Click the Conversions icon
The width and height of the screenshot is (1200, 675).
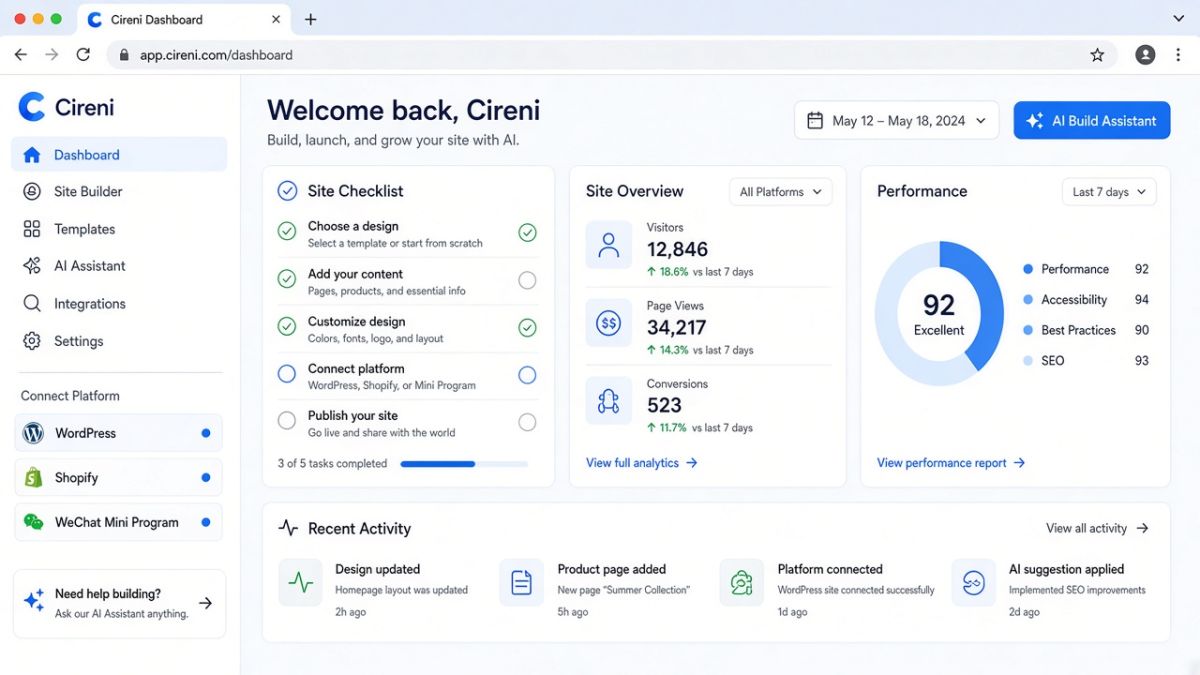pos(609,401)
